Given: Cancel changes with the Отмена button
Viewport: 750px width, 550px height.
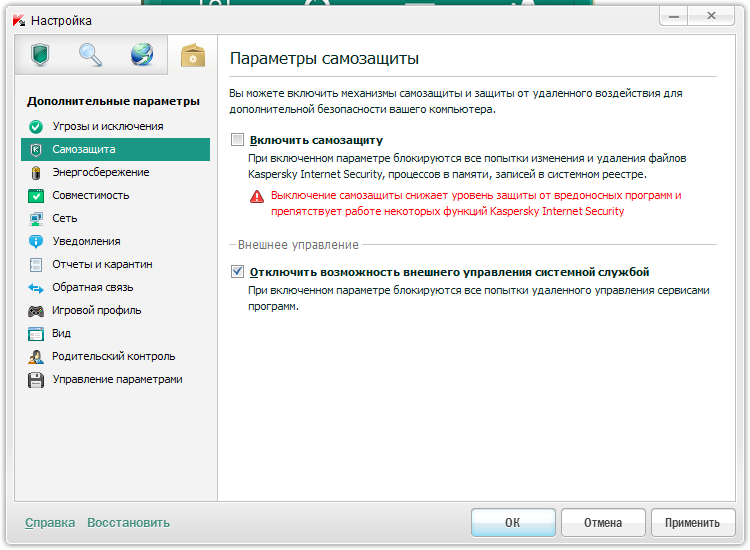Looking at the screenshot, I should [603, 523].
